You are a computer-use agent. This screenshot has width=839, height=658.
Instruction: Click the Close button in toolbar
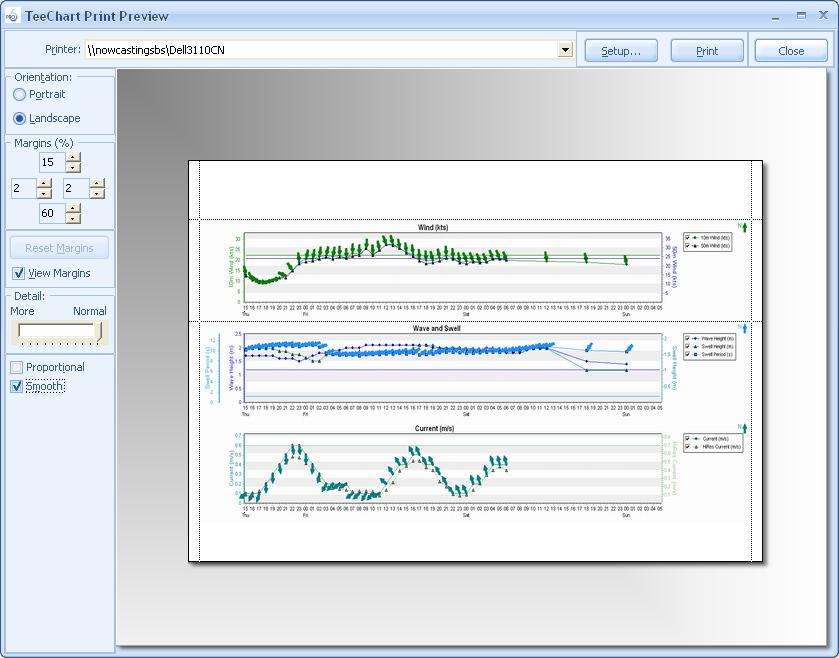click(x=791, y=51)
